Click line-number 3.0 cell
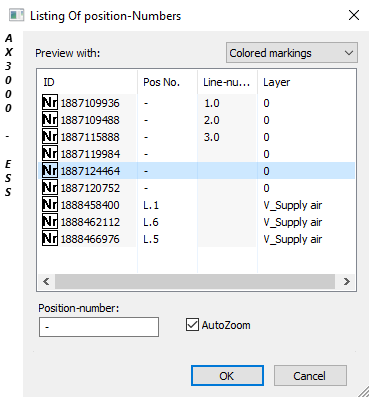This screenshot has width=370, height=398. point(212,137)
